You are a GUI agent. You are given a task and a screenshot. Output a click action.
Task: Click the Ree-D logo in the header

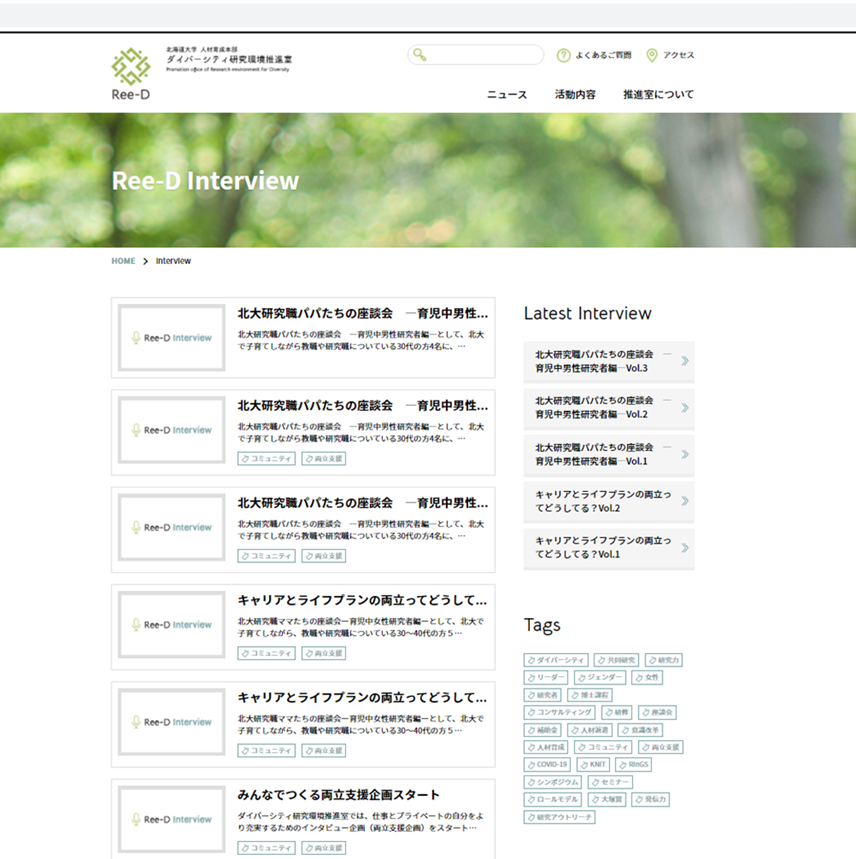point(131,73)
